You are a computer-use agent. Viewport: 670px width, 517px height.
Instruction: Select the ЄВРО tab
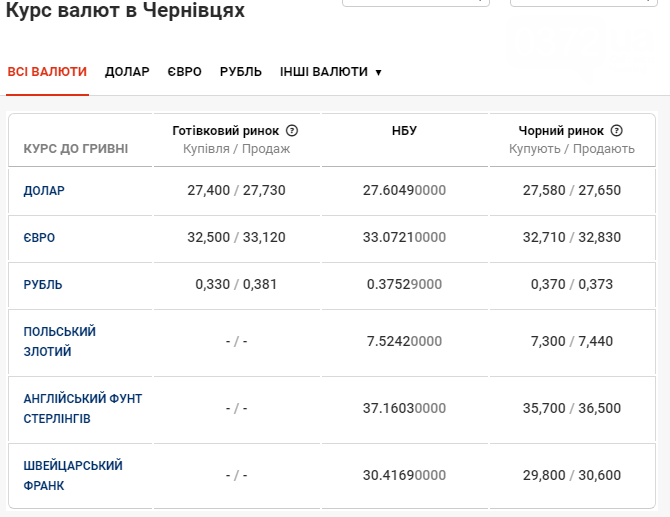(x=185, y=71)
